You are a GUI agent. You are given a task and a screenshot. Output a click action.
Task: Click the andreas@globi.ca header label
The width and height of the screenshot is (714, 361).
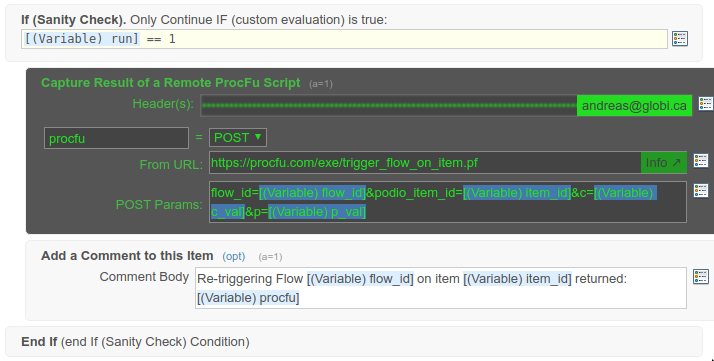(x=634, y=106)
